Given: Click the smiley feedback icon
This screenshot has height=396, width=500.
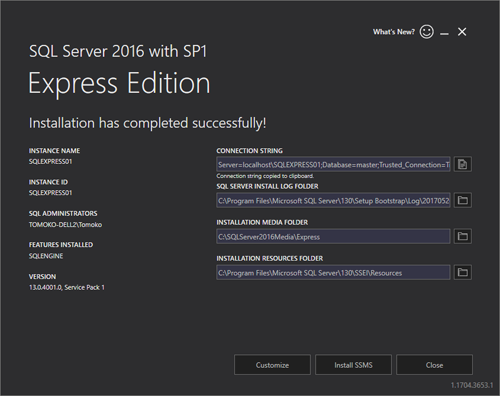Looking at the screenshot, I should [427, 32].
